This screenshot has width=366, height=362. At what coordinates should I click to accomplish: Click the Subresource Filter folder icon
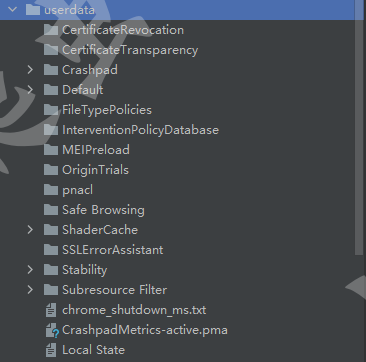[51, 290]
